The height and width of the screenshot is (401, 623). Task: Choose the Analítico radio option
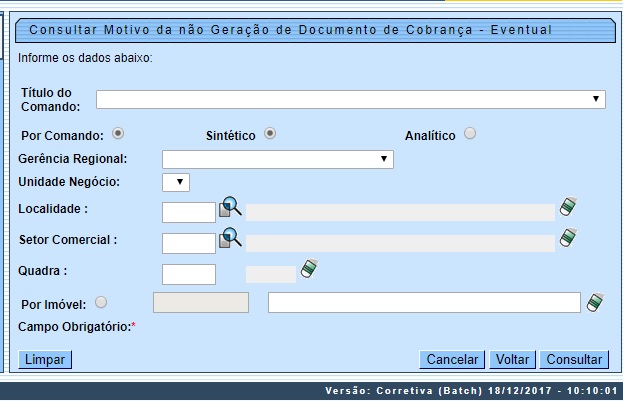point(470,134)
